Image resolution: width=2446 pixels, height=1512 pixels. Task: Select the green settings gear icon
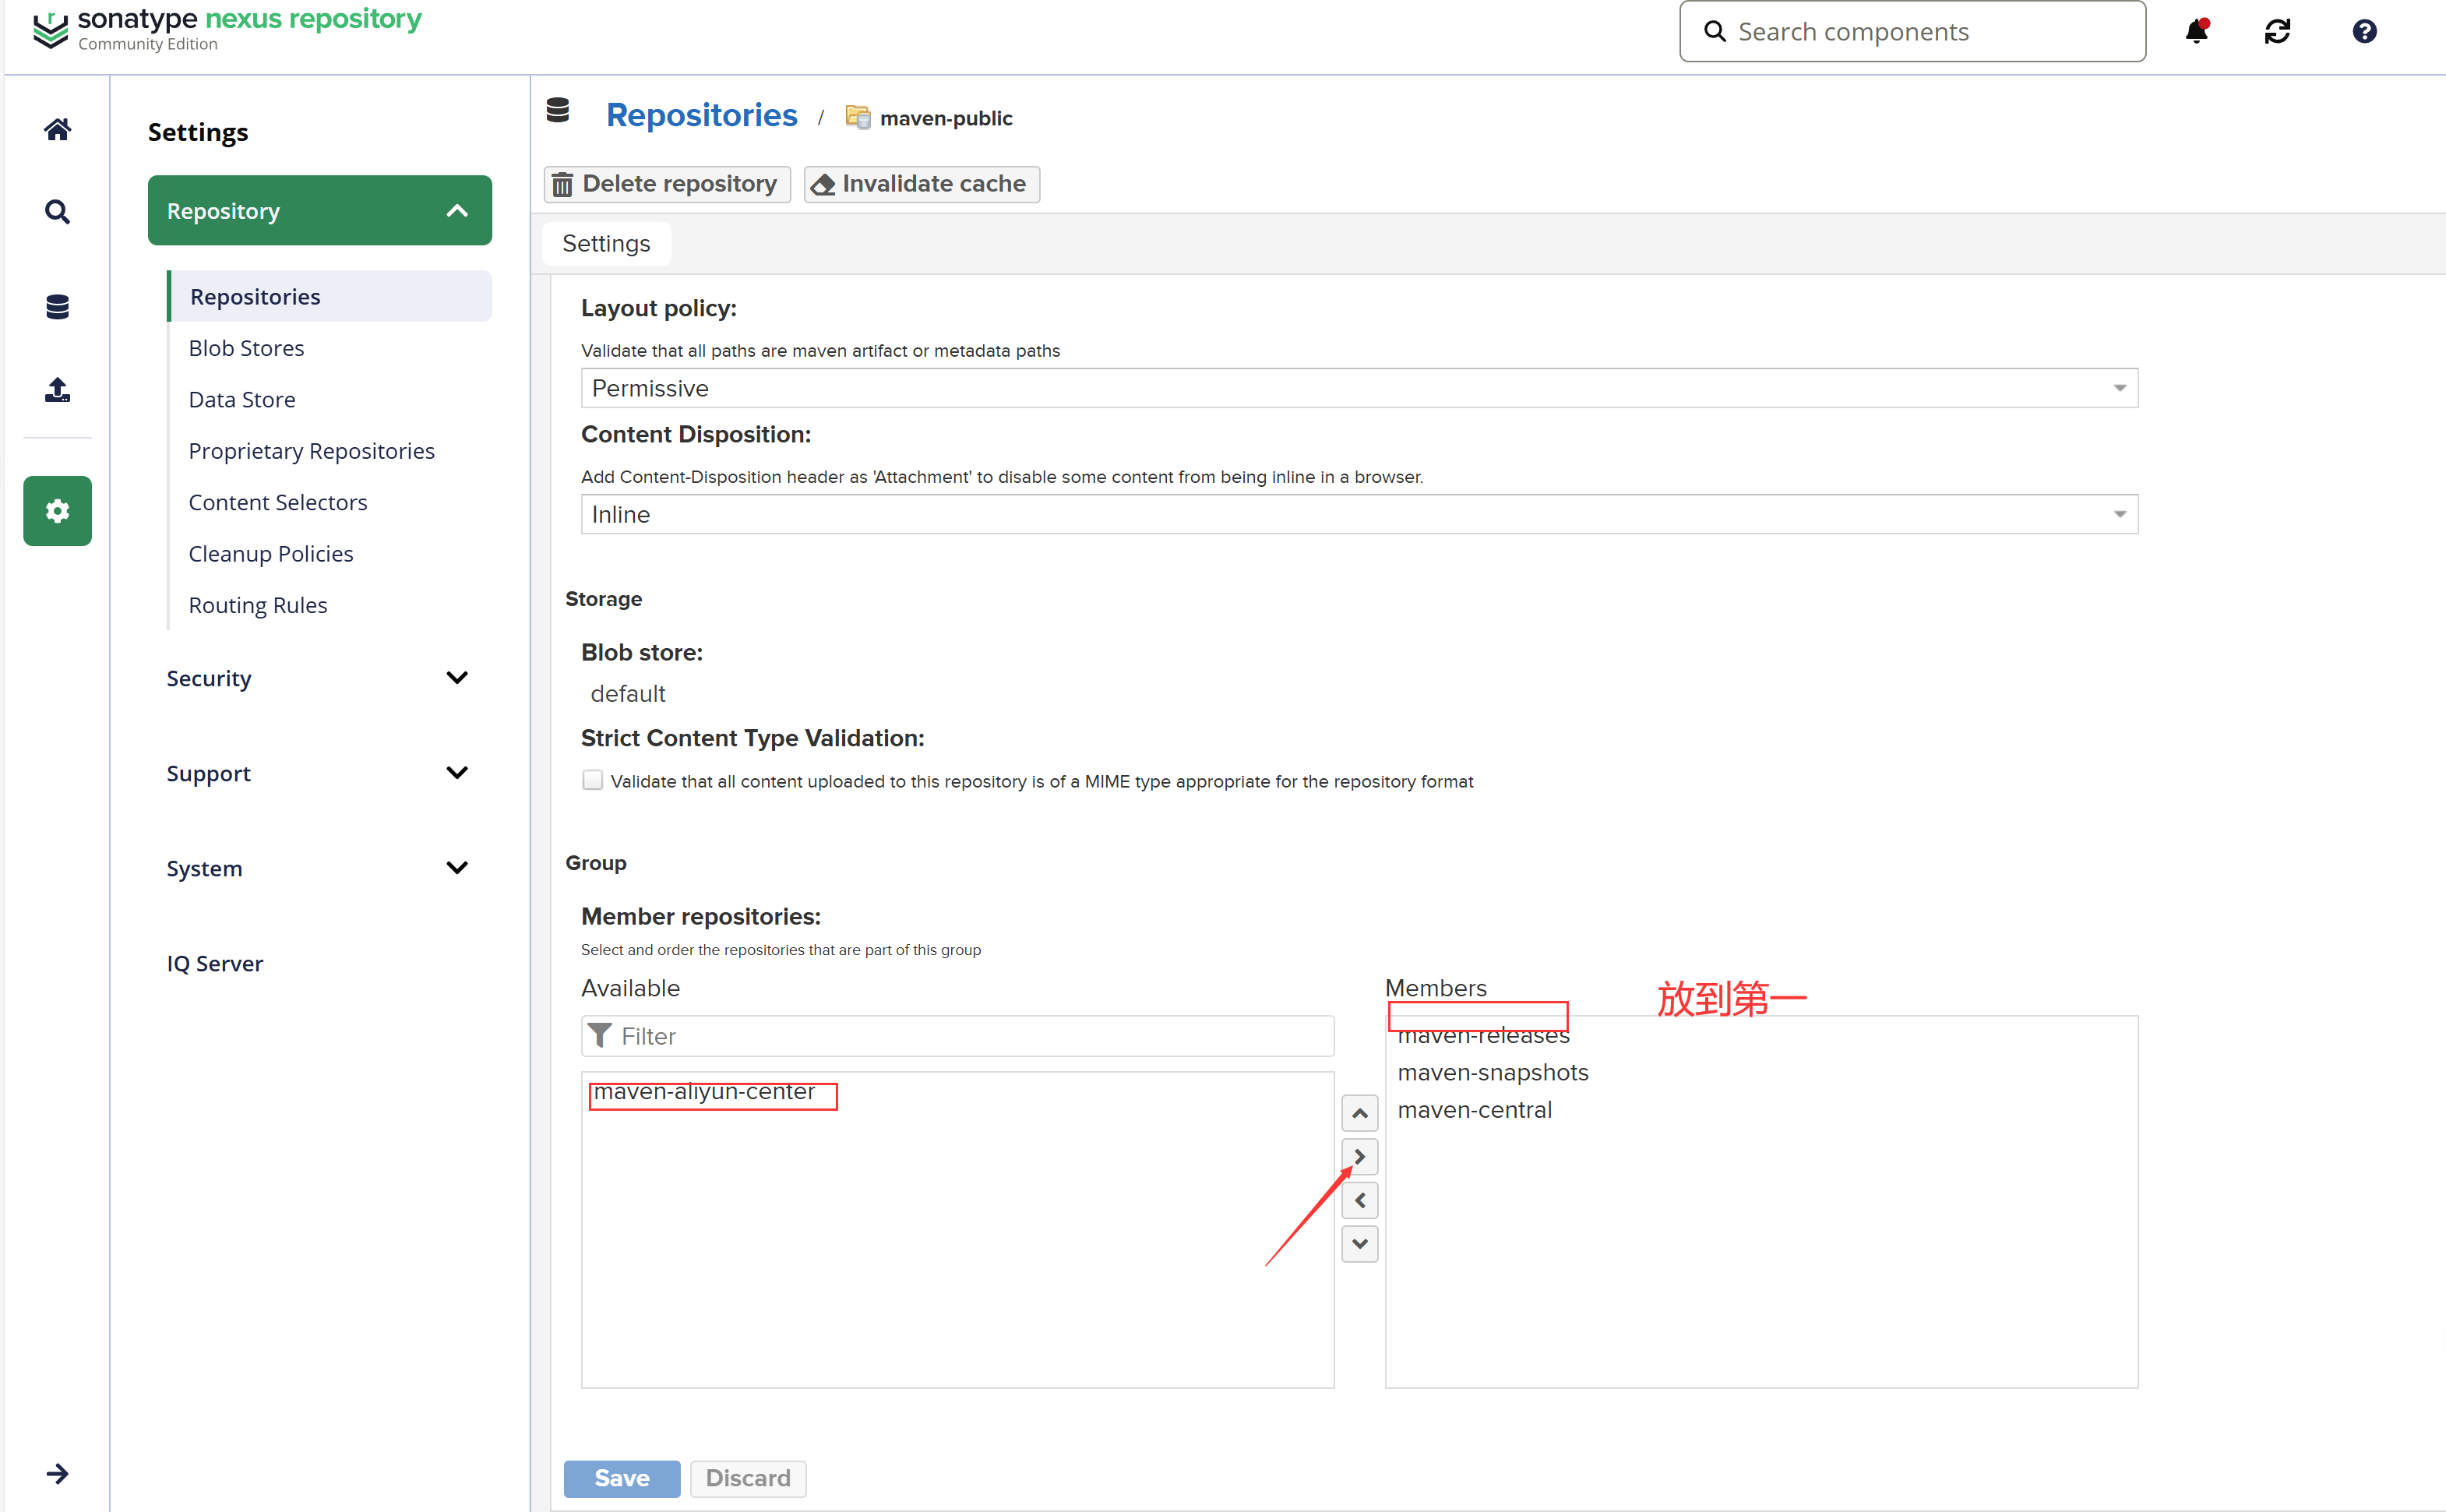click(x=57, y=511)
